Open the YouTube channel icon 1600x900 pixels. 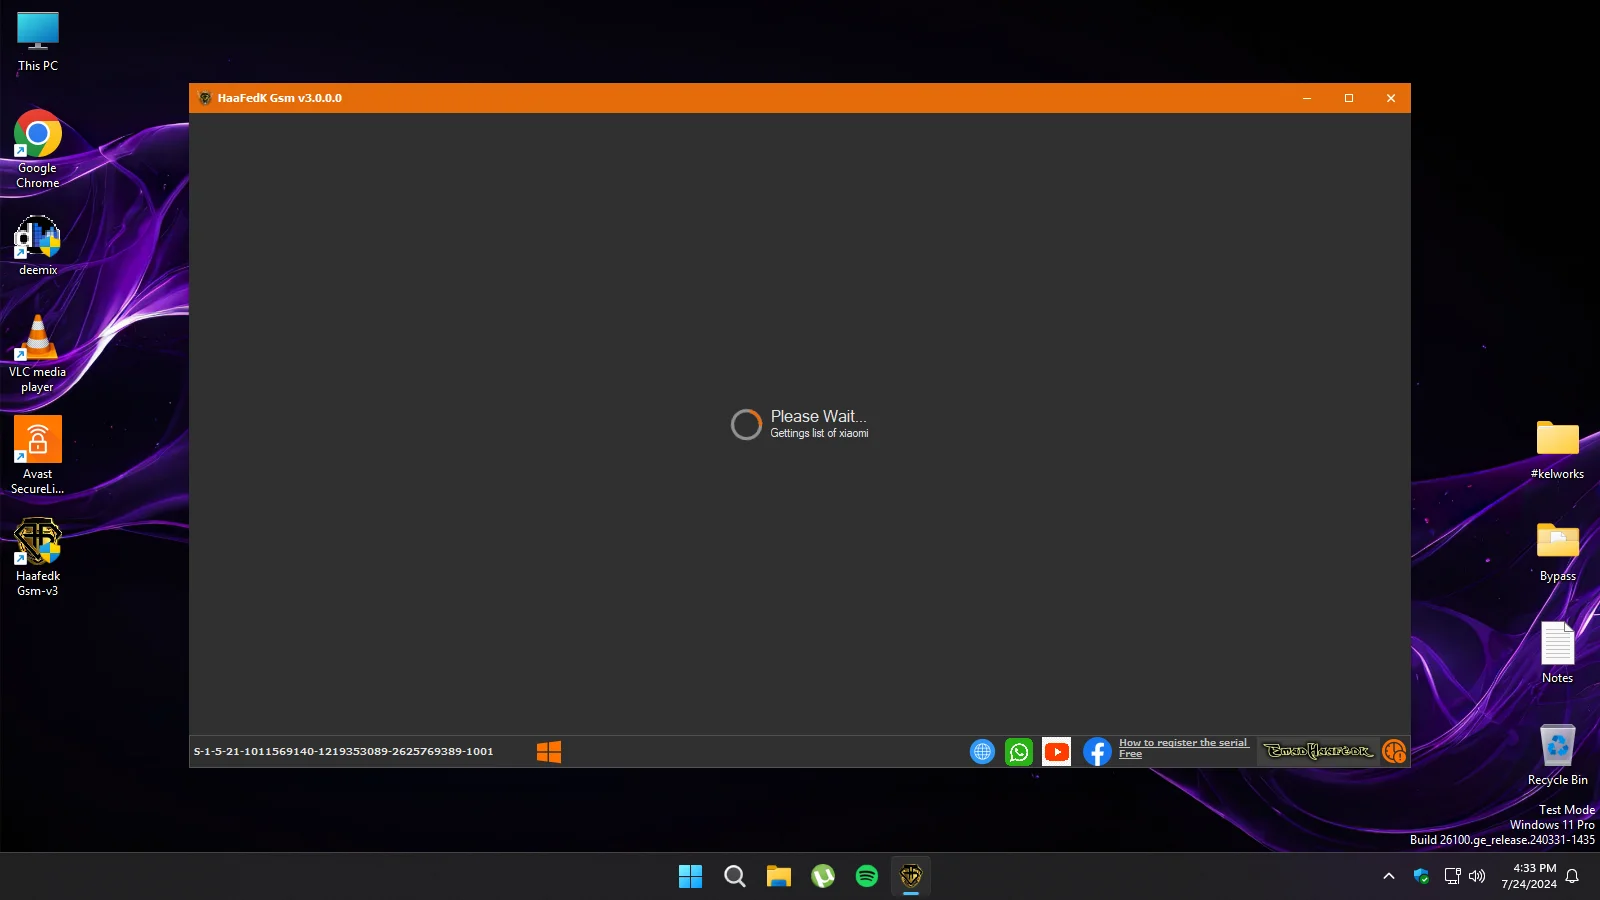[1057, 752]
